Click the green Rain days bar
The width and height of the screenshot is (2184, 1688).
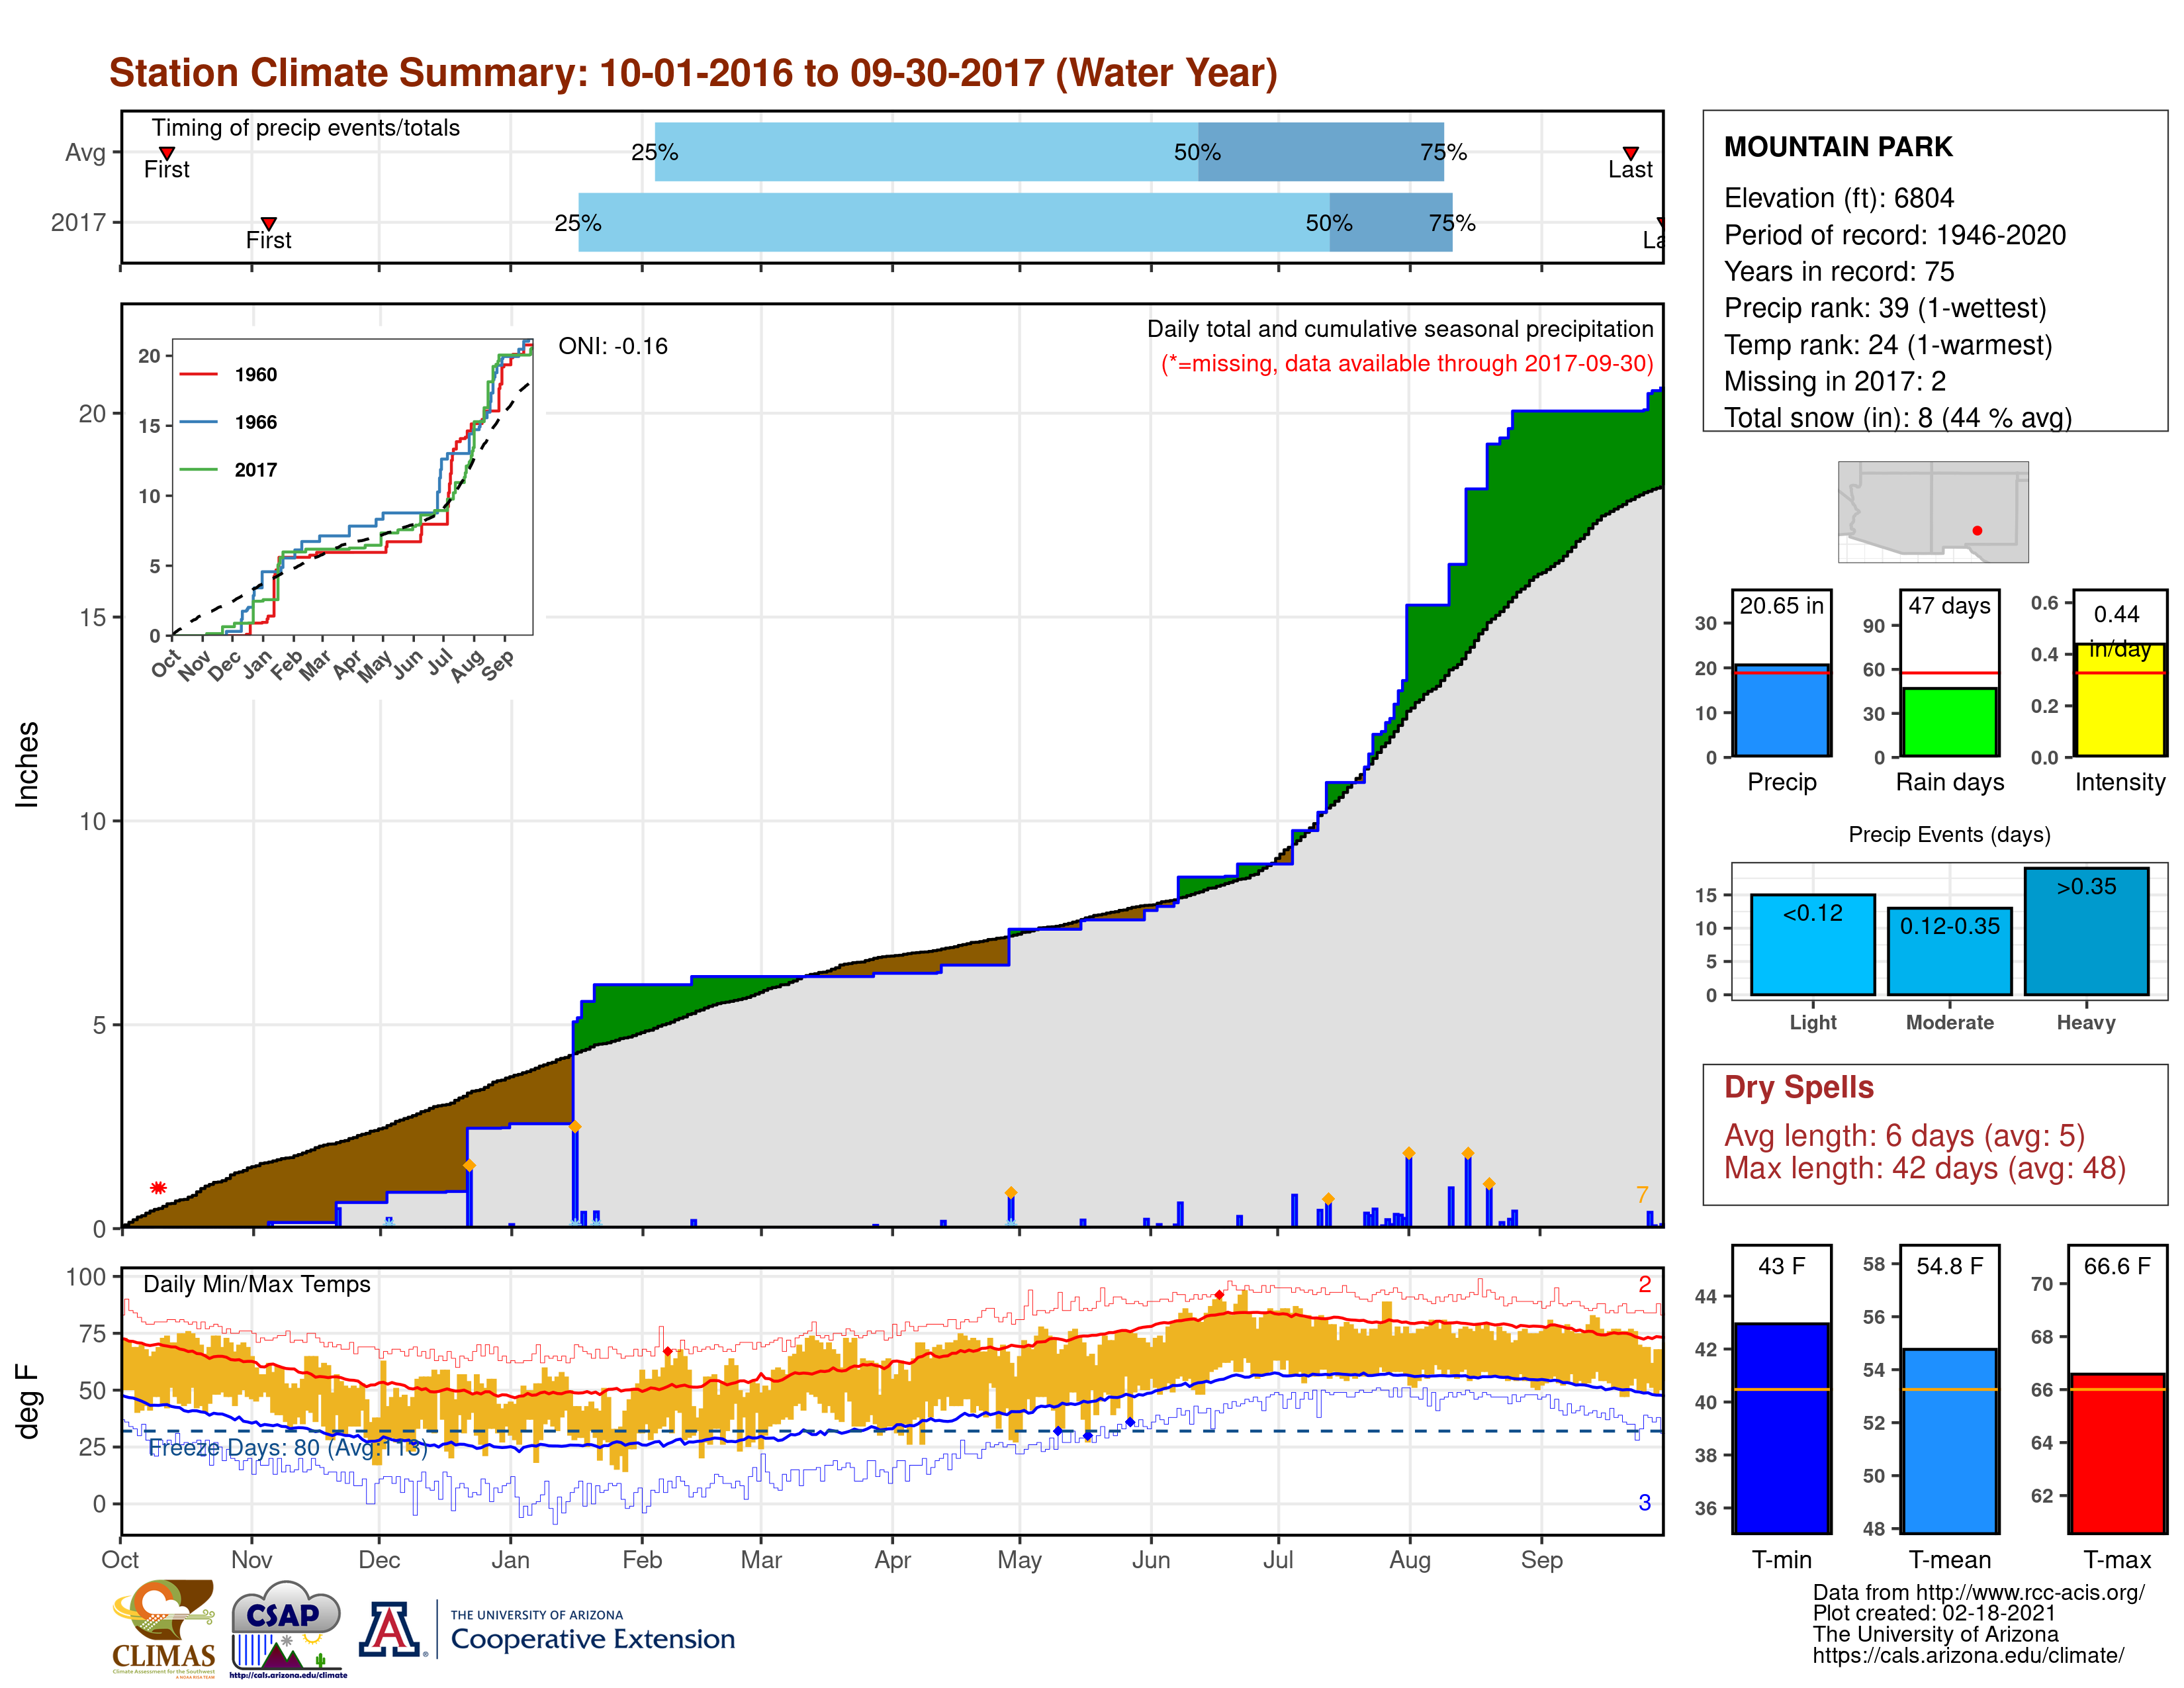[1949, 721]
